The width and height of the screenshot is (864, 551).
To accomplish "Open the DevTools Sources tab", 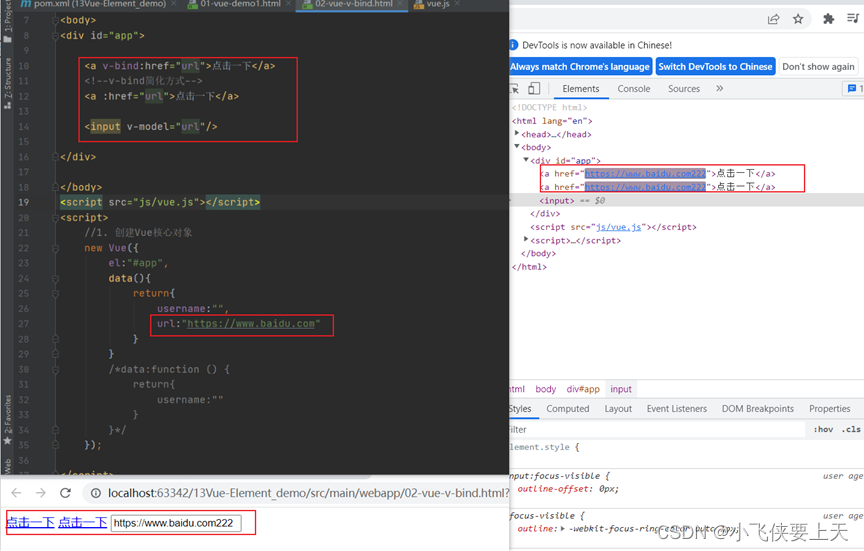I will (684, 89).
